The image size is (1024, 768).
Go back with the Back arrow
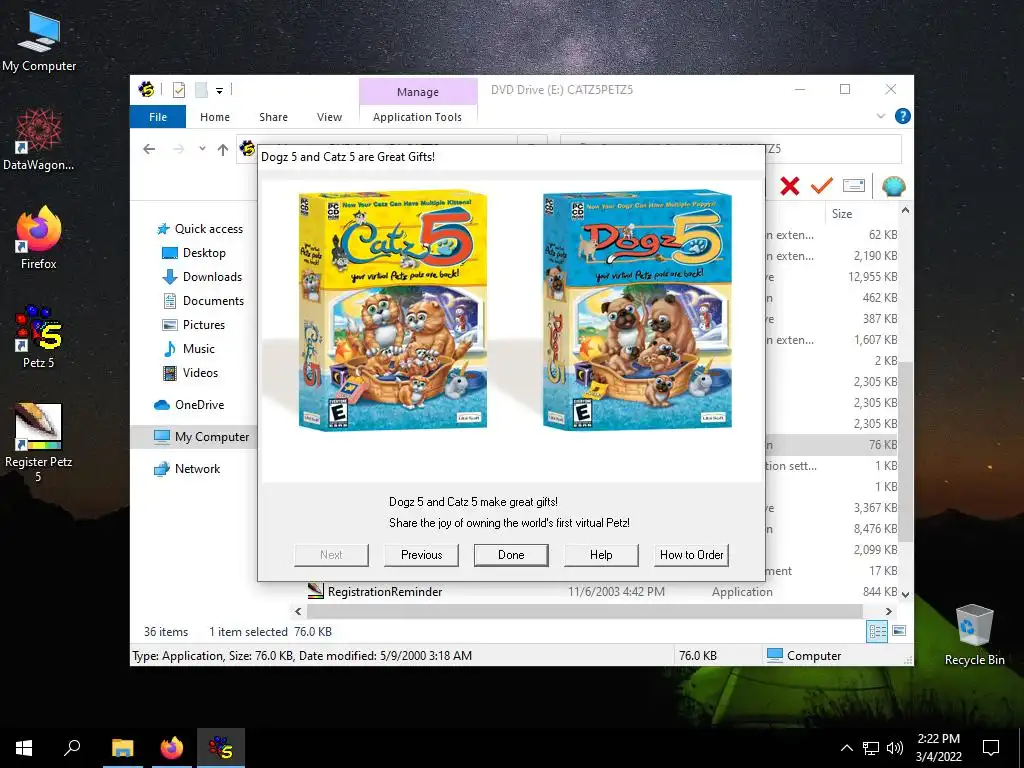tap(149, 150)
